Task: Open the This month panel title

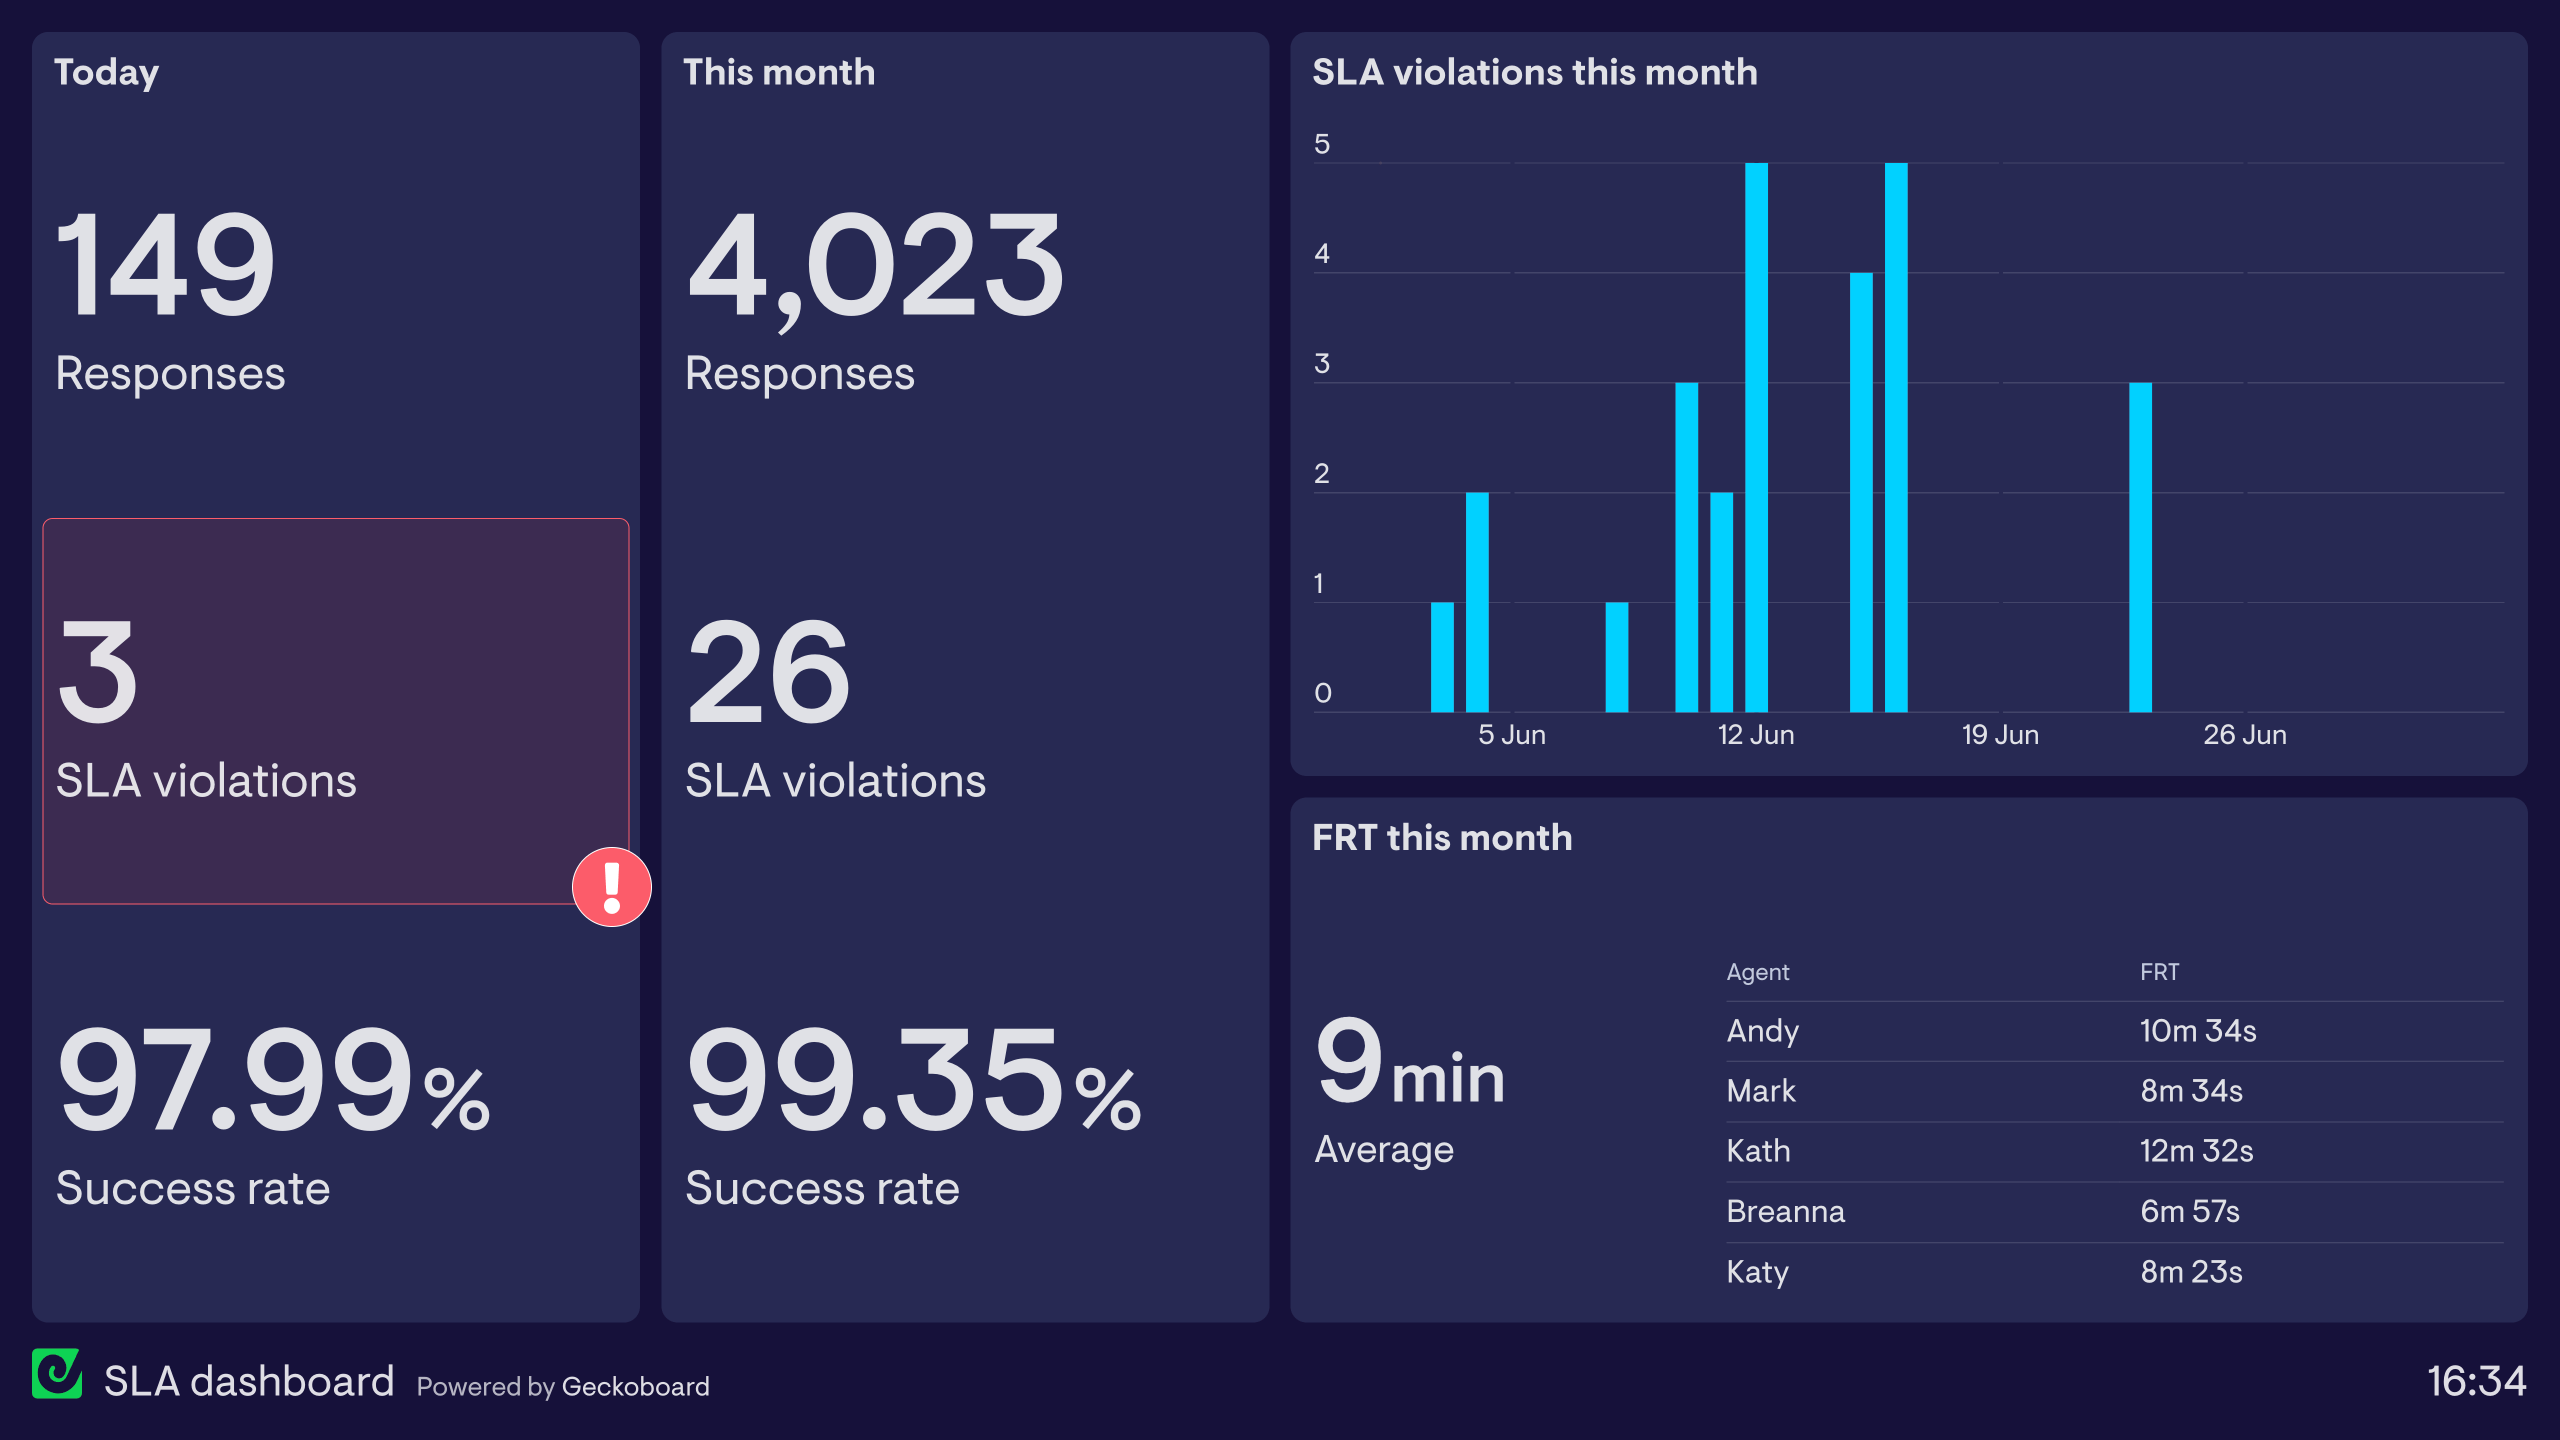Action: tap(779, 72)
